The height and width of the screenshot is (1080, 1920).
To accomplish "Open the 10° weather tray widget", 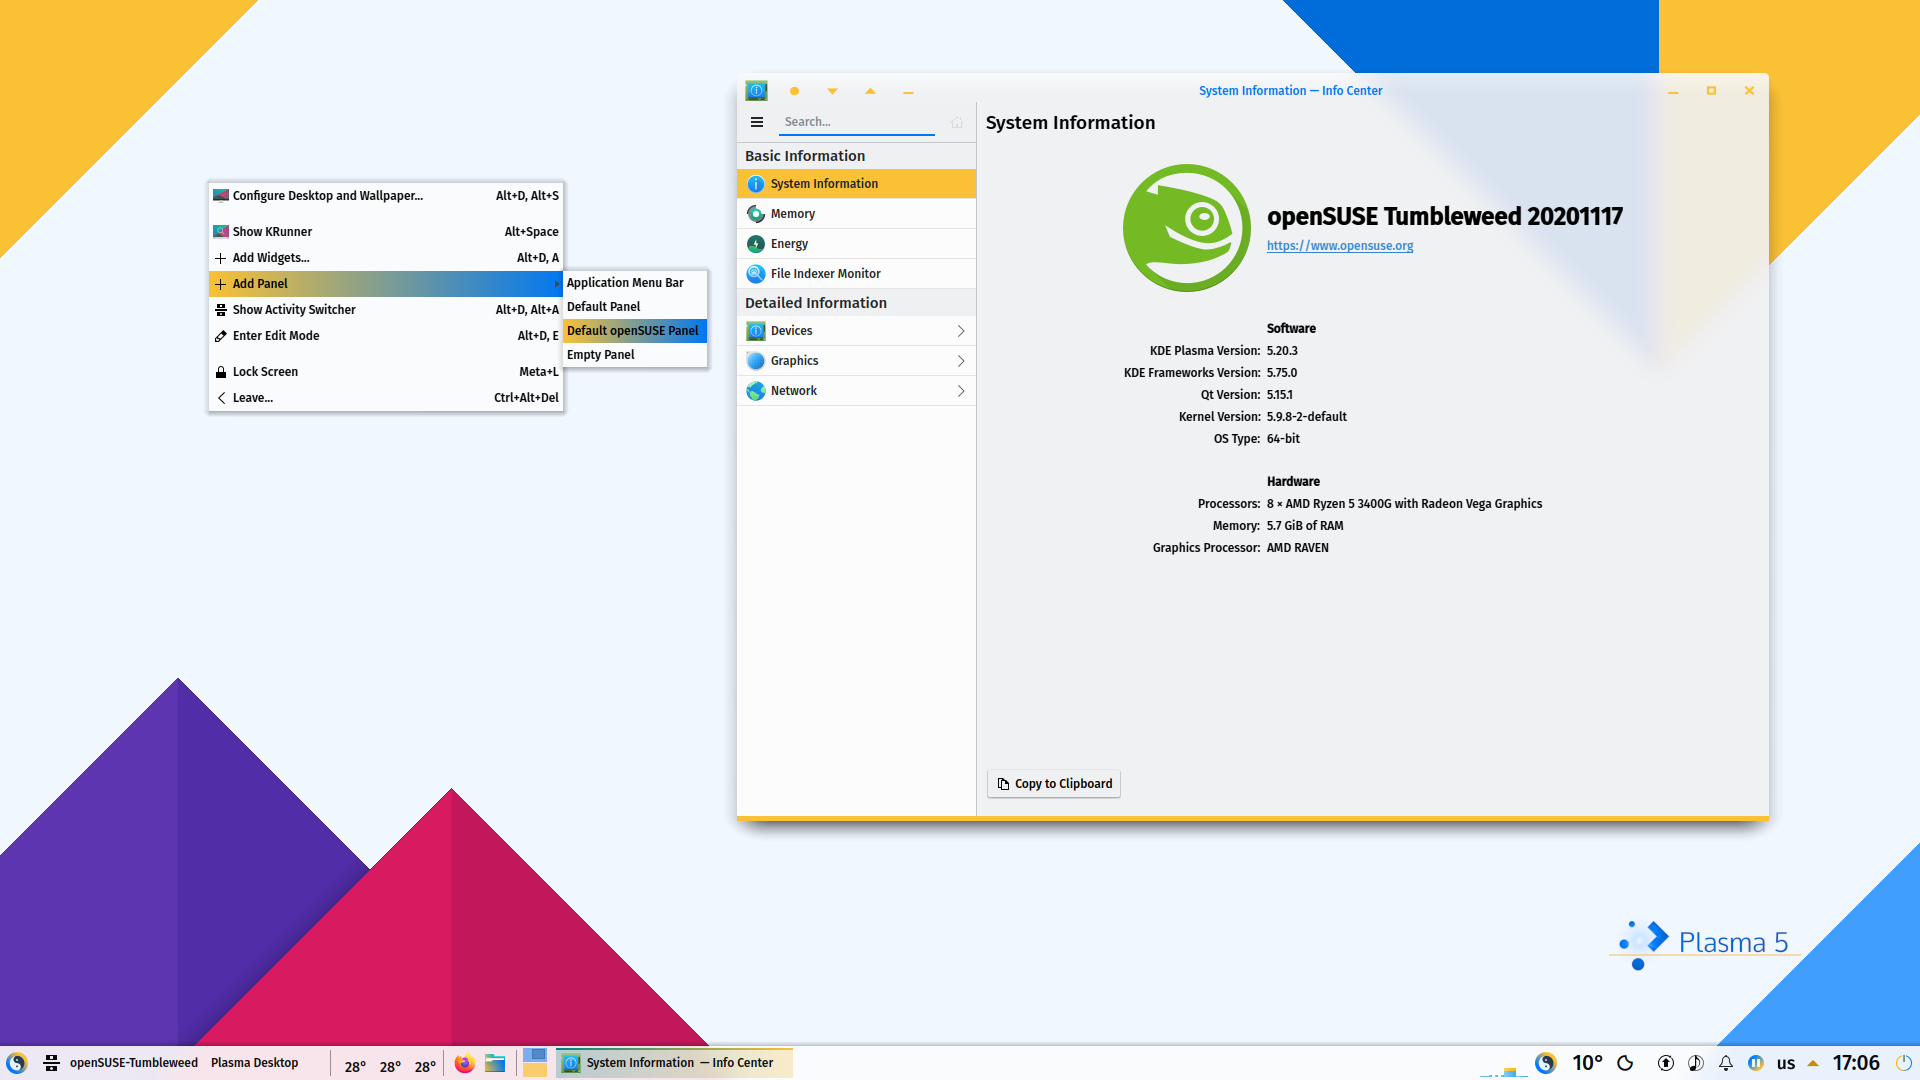I will [x=1587, y=1063].
